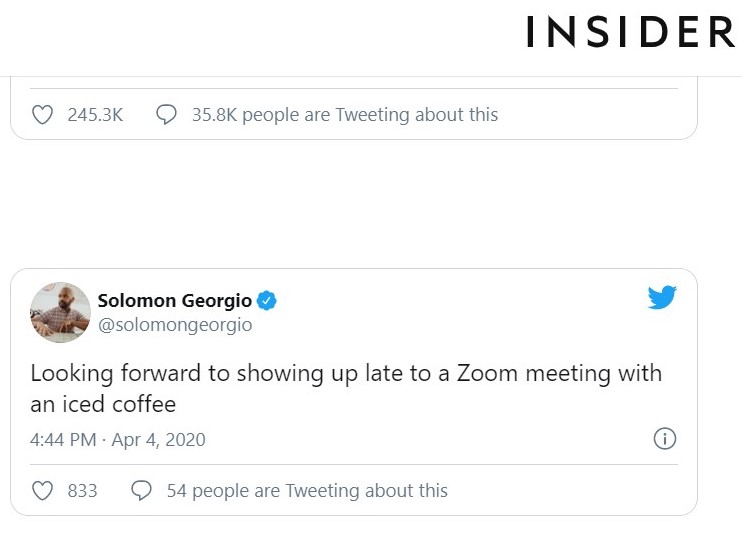This screenshot has width=742, height=557.
Task: Click the blue verified badge by Solomon Georgio
Action: click(268, 301)
